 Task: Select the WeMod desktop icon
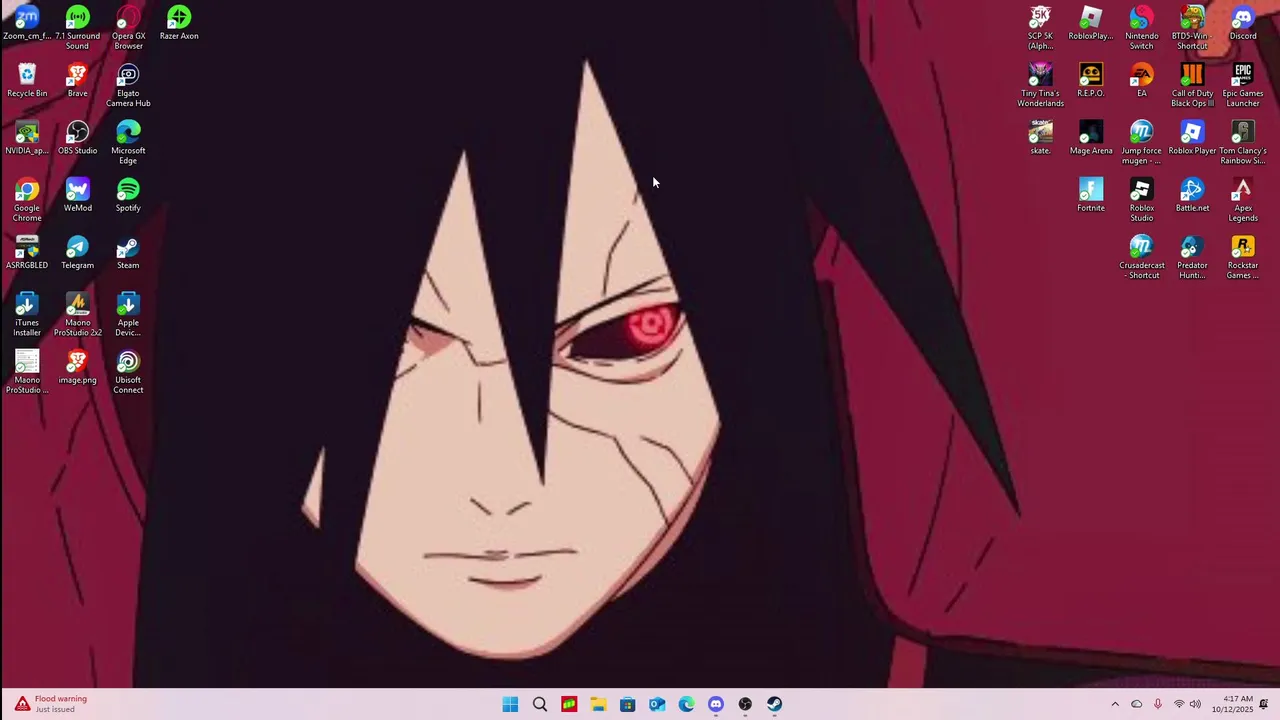coord(77,196)
